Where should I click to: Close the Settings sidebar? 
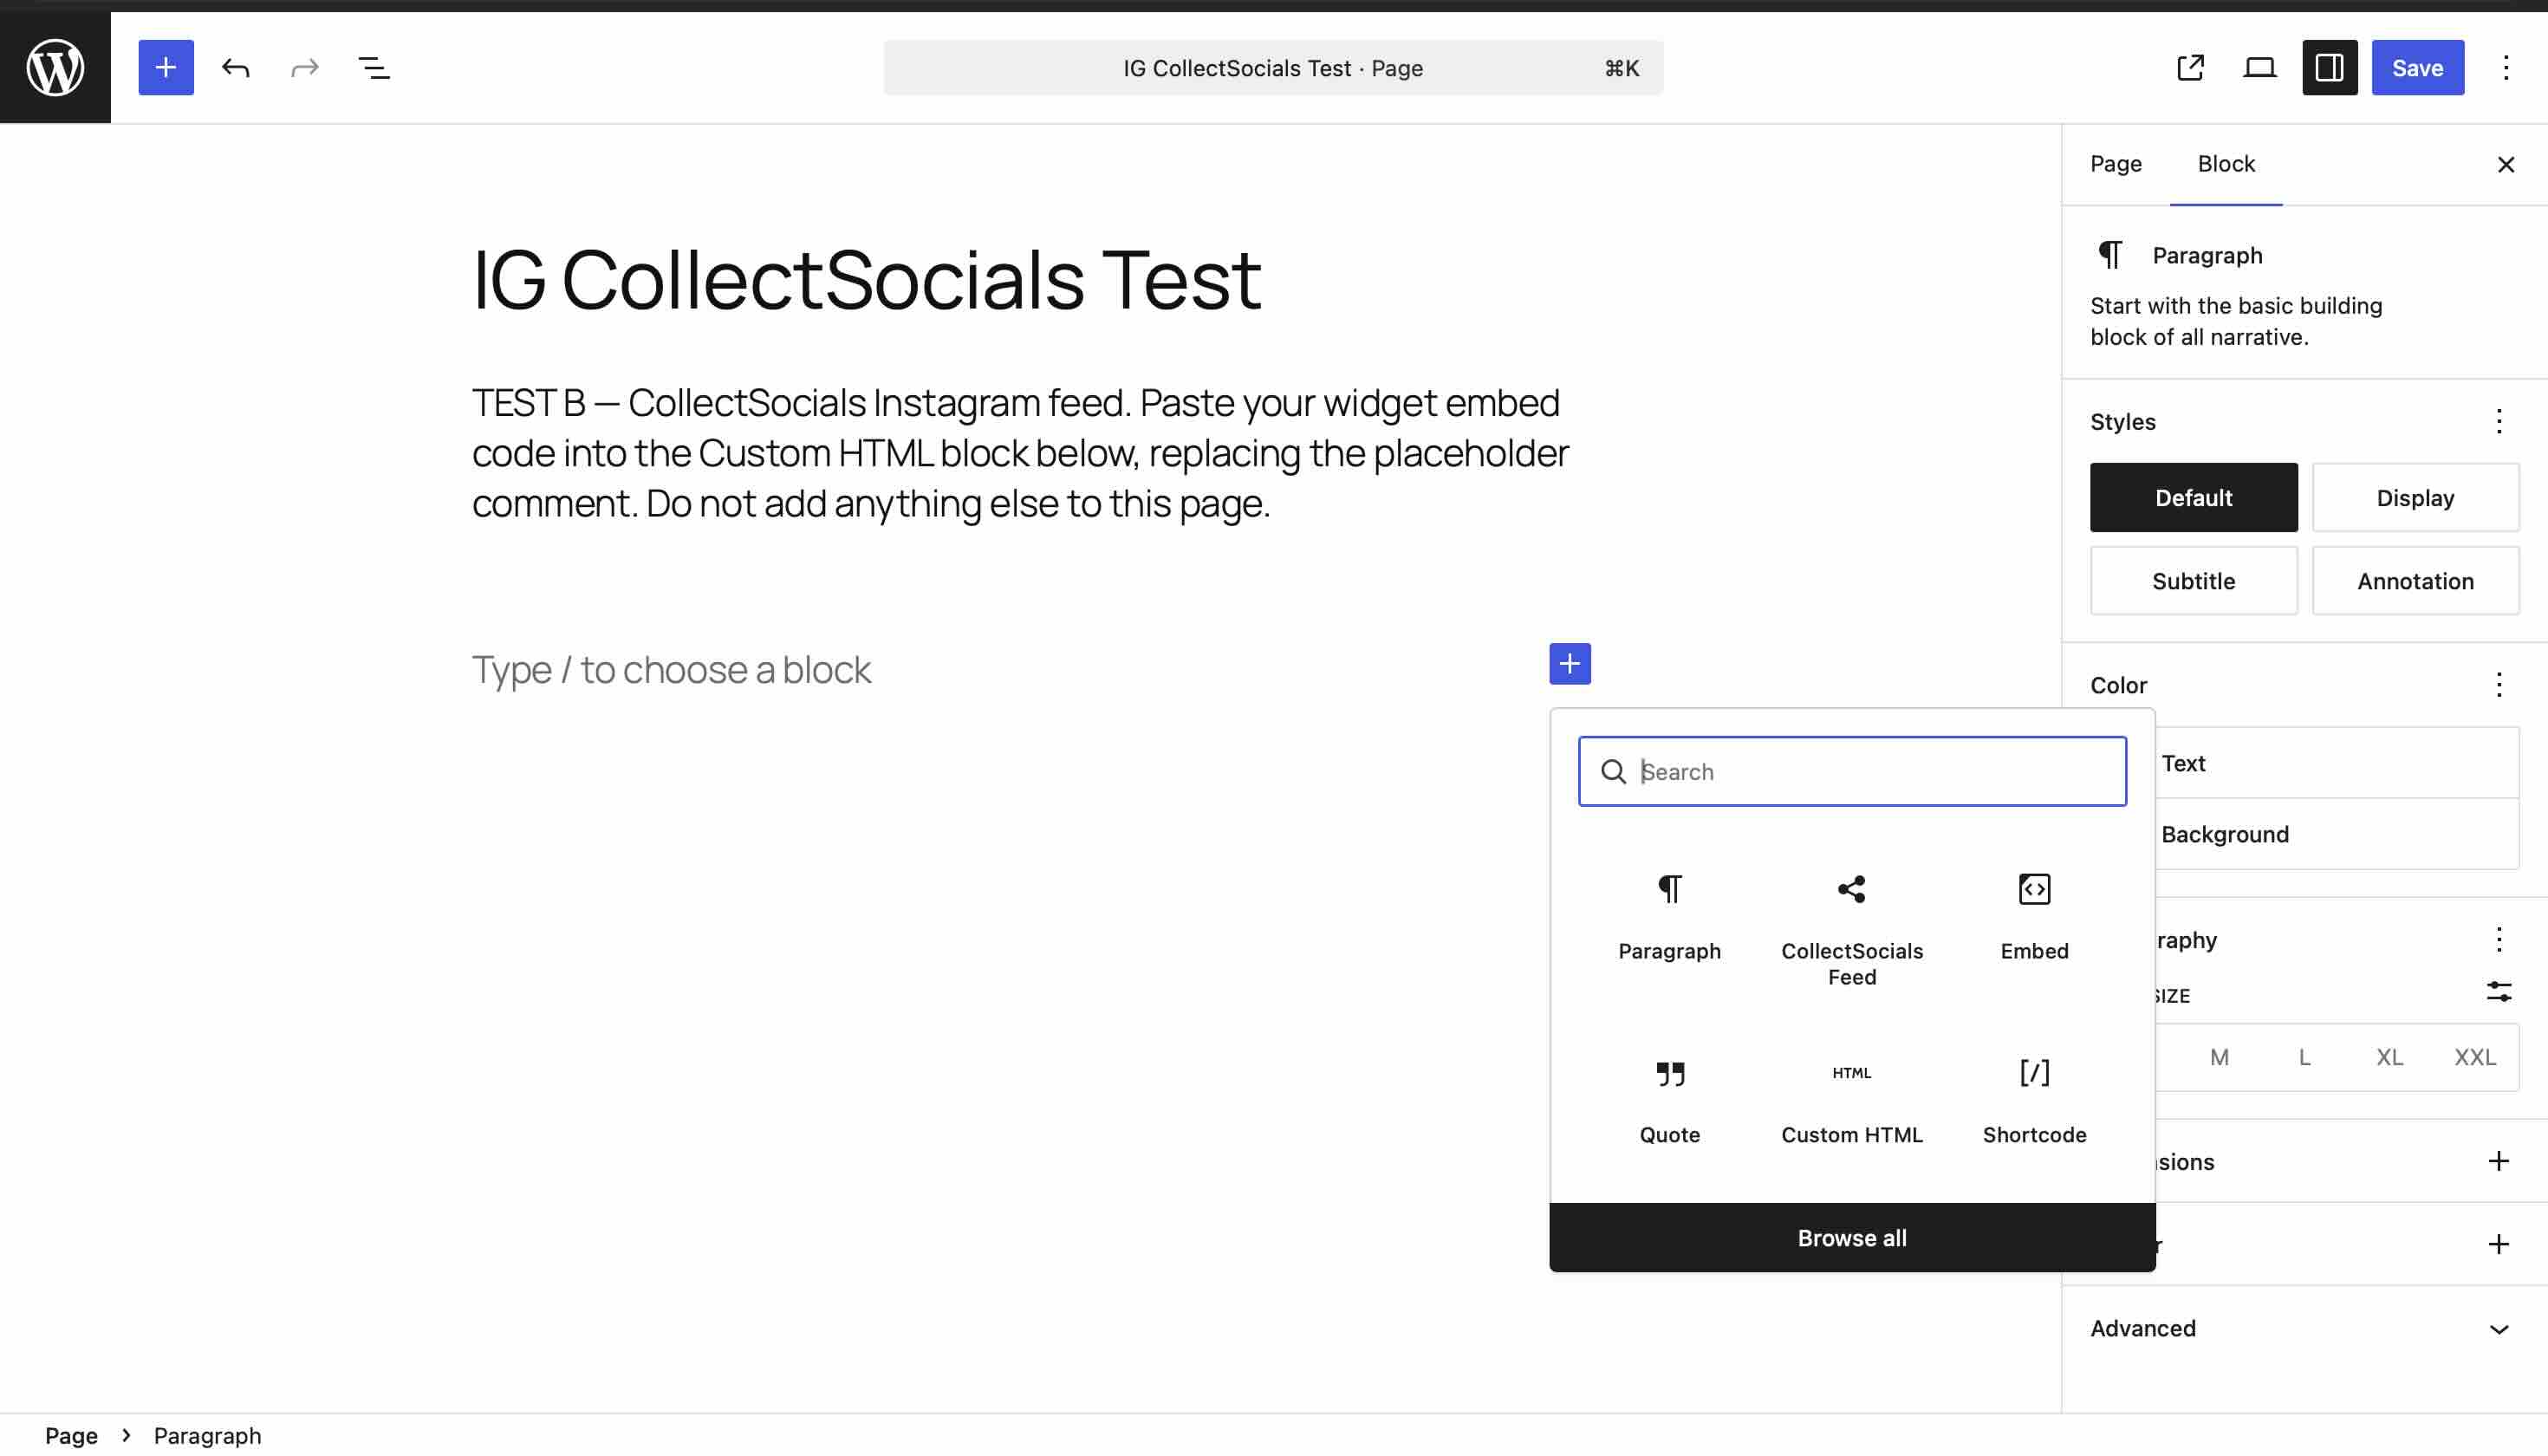tap(2505, 164)
